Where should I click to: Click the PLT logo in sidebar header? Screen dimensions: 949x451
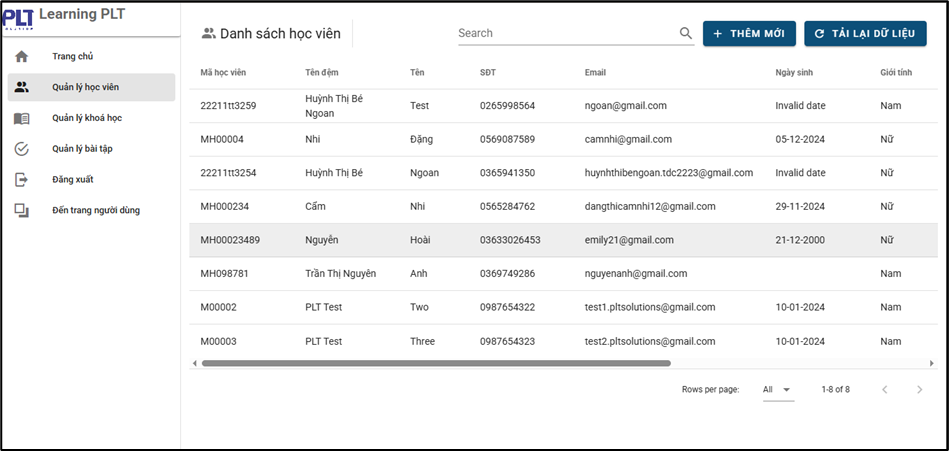click(x=18, y=18)
